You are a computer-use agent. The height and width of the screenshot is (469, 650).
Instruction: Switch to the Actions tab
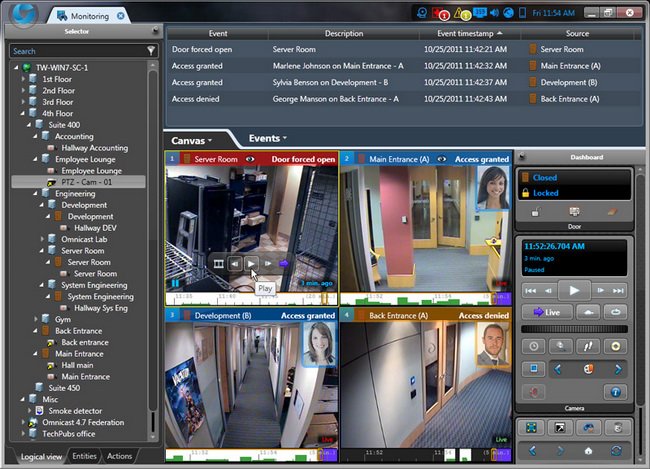[119, 456]
